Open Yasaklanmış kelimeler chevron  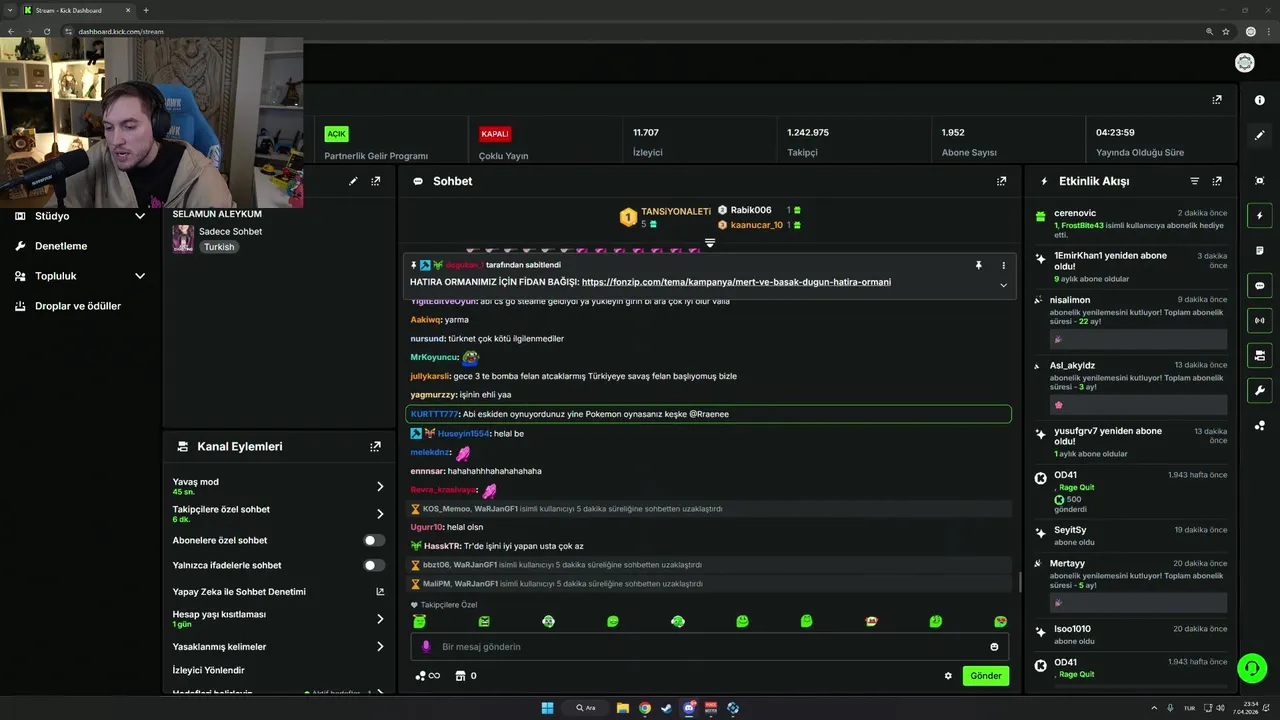tap(380, 647)
